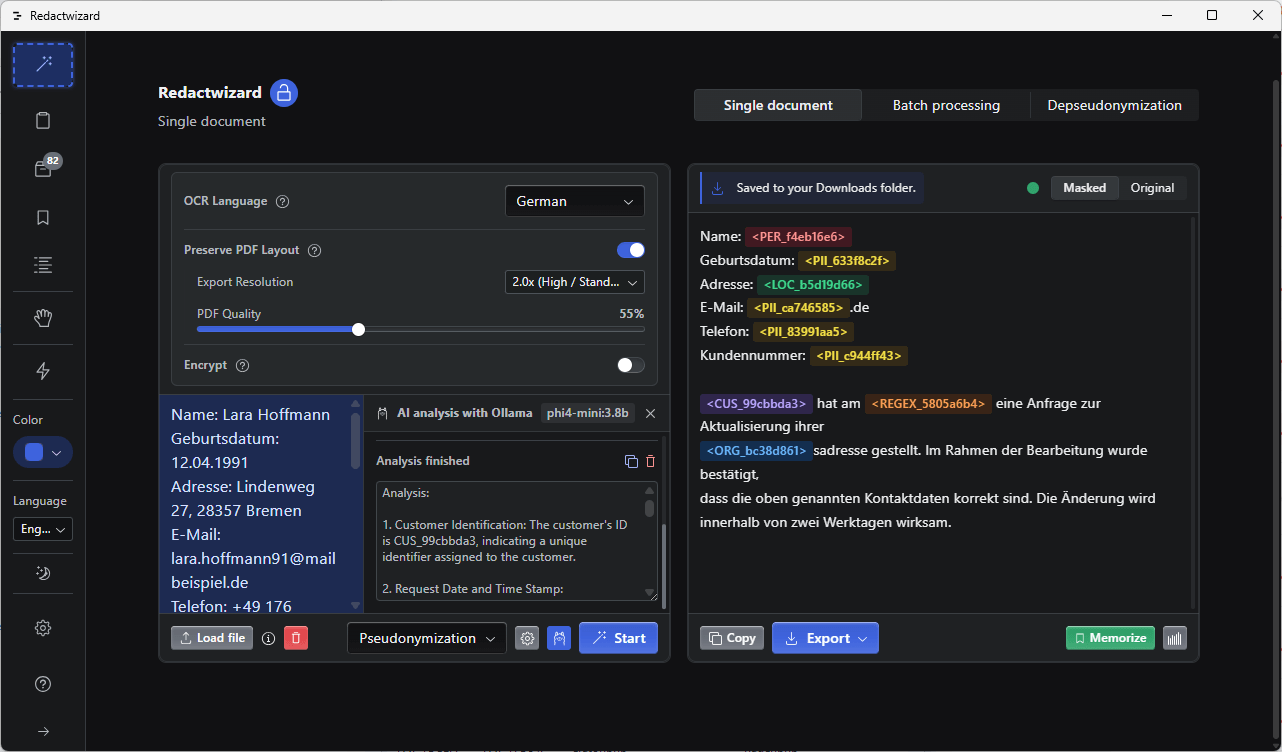1282x752 pixels.
Task: Open settings gear in sidebar
Action: click(43, 628)
